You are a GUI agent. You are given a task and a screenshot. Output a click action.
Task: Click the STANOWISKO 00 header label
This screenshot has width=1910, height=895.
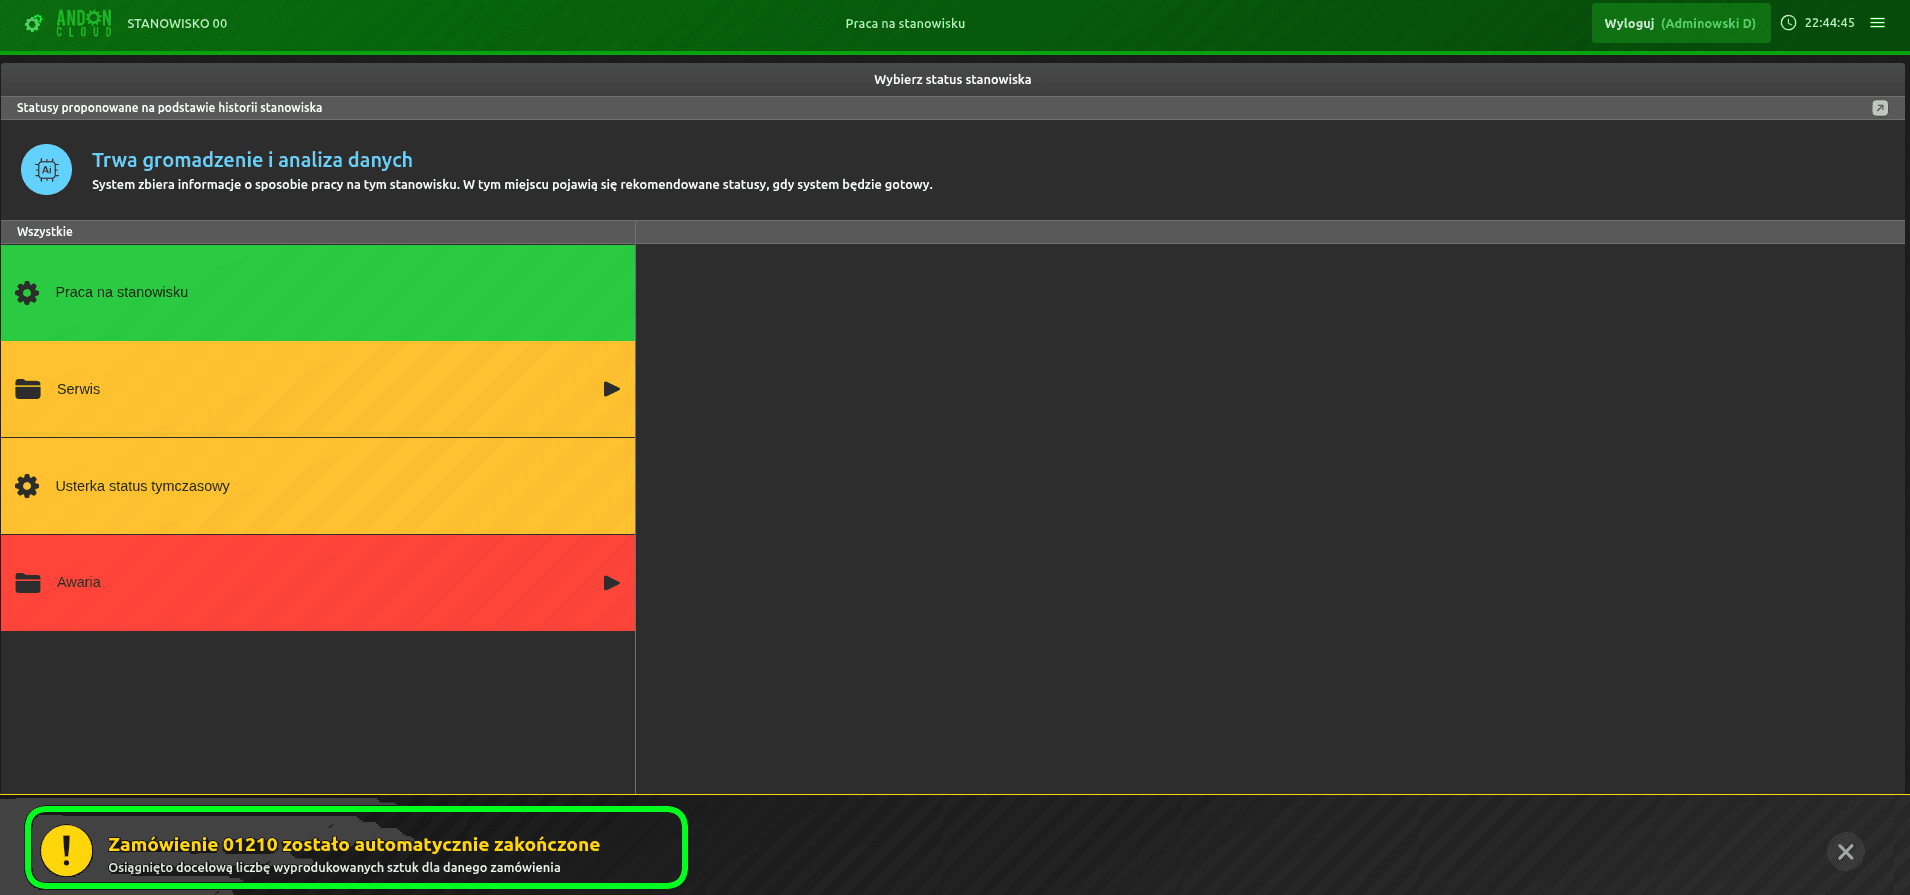[177, 24]
